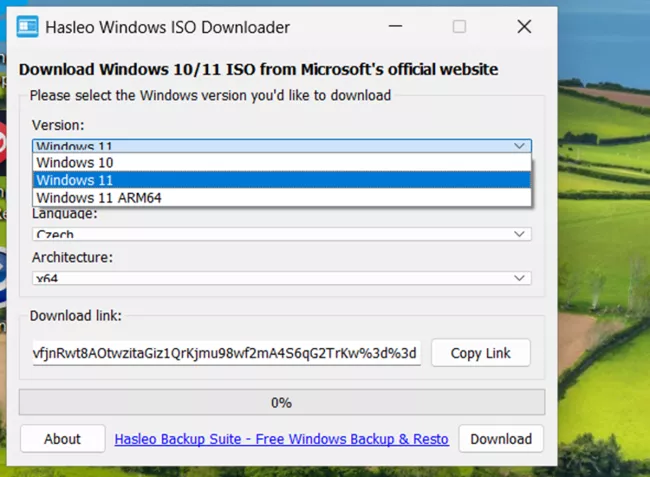
Task: Open the Language dropdown showing Czech
Action: point(282,234)
